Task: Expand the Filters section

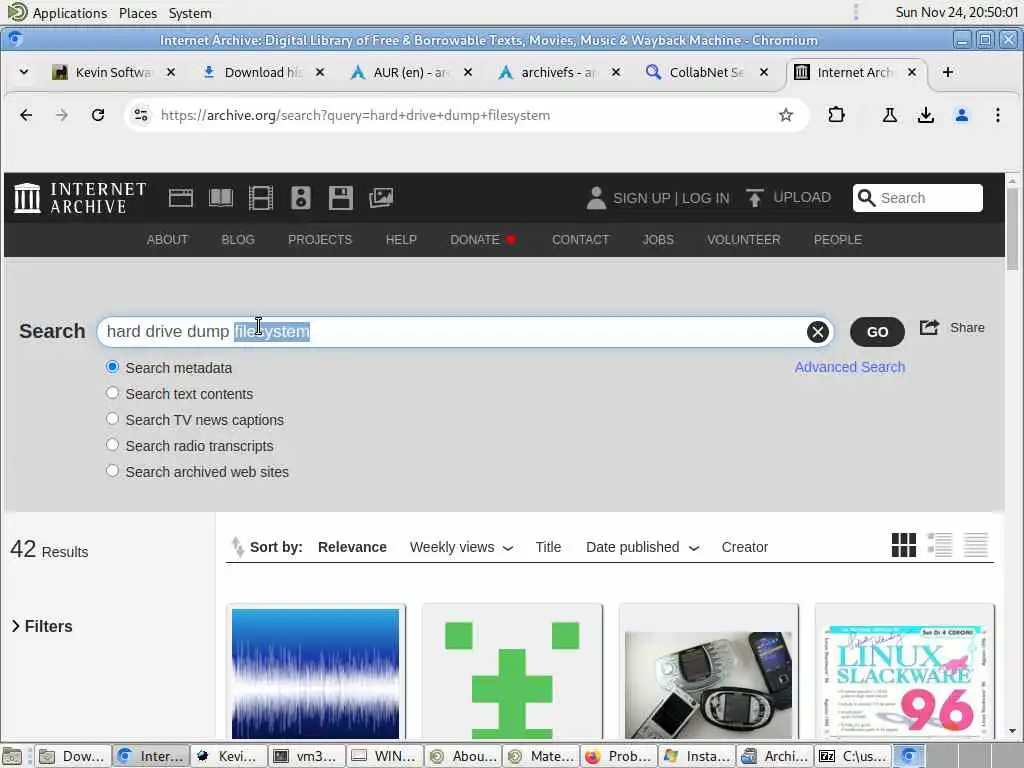Action: coord(42,626)
